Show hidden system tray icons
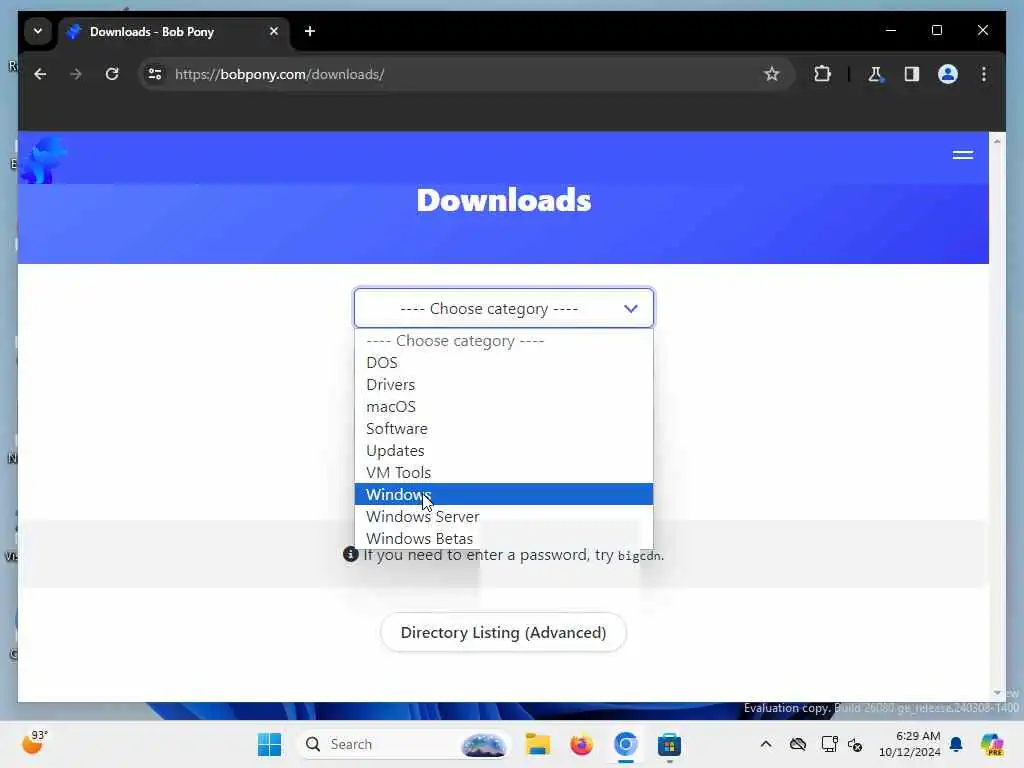This screenshot has height=768, width=1024. pyautogui.click(x=766, y=744)
